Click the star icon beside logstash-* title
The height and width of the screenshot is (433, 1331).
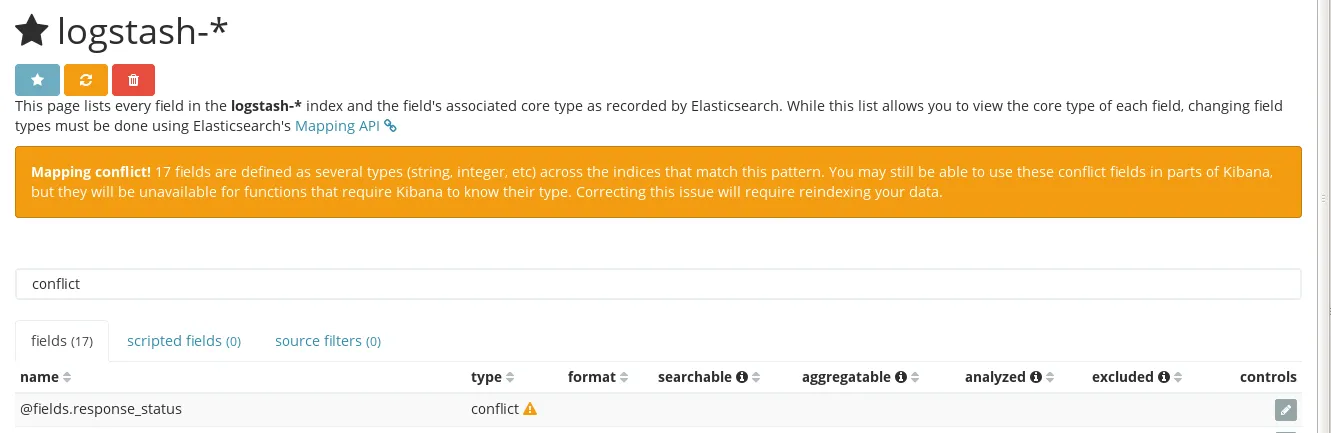coord(32,31)
